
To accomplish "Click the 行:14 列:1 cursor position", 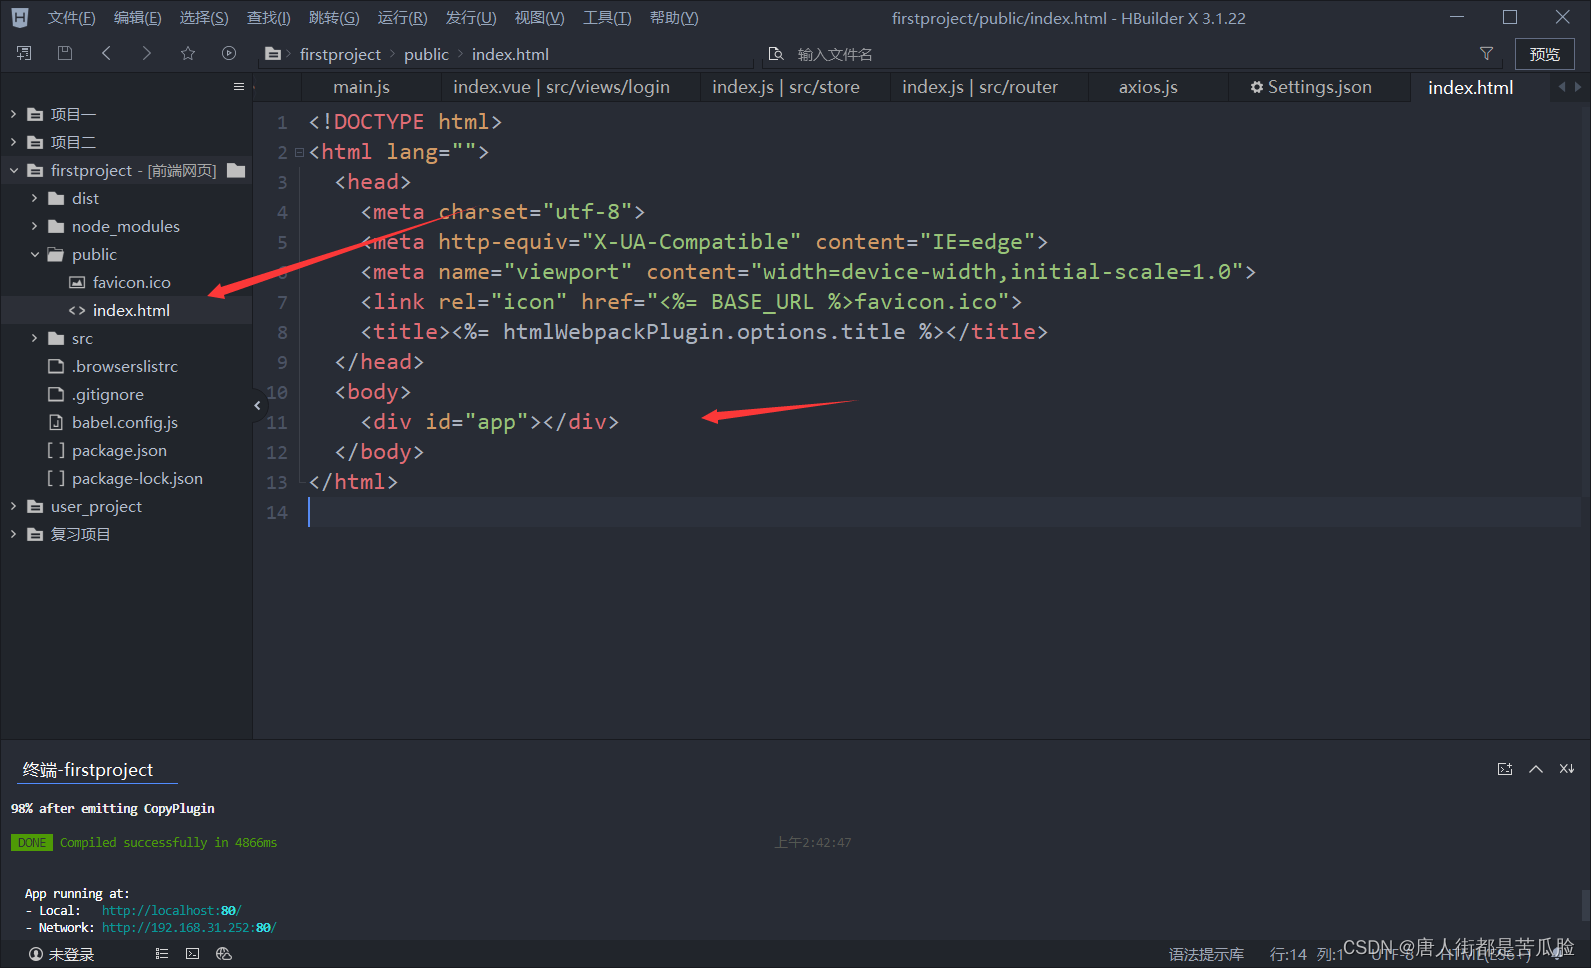I will (1306, 954).
